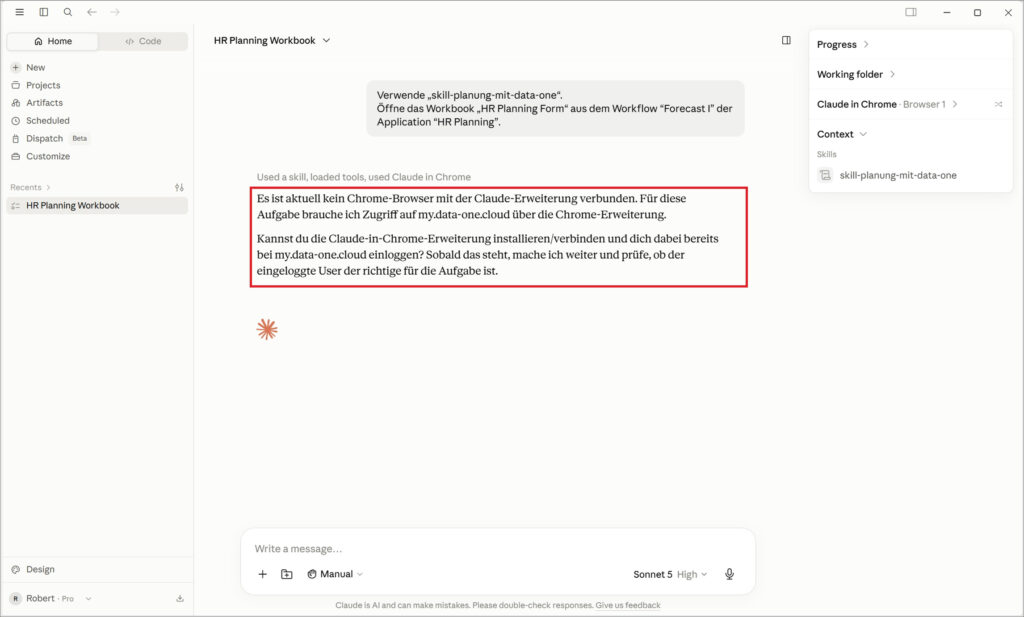
Task: Expand the Progress section
Action: 843,44
